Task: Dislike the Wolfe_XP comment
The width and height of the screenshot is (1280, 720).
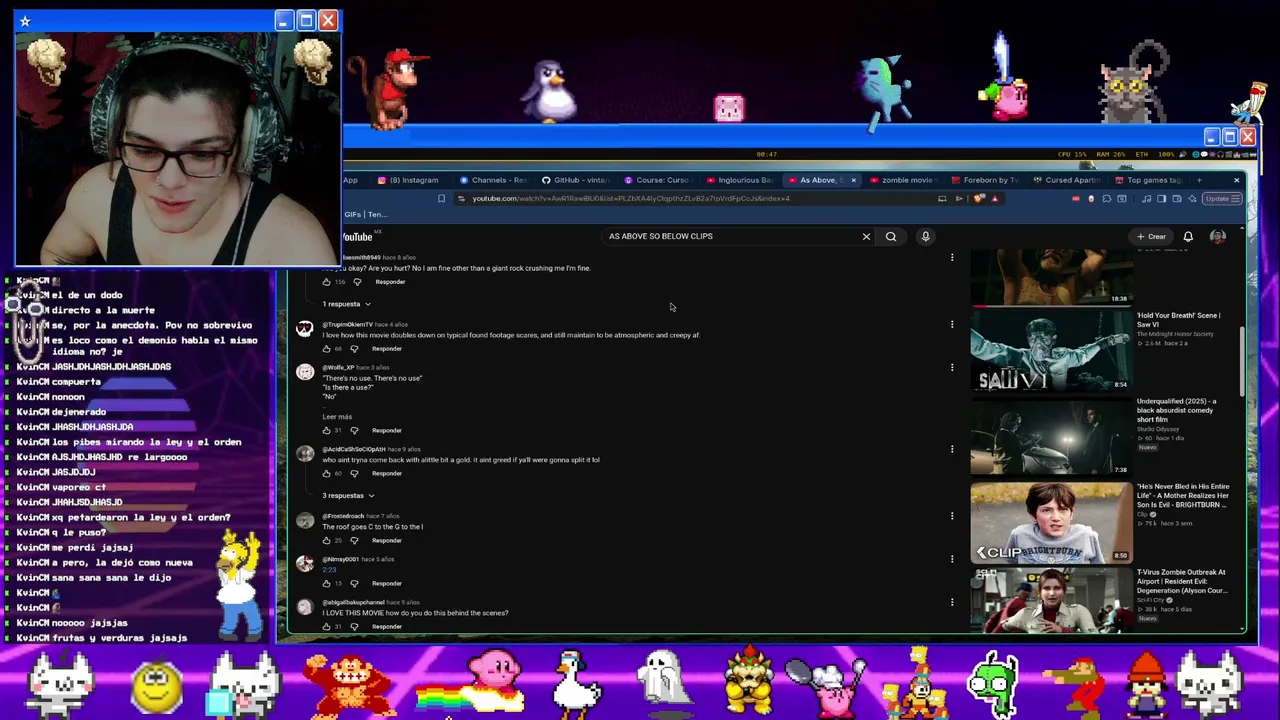Action: 354,431
